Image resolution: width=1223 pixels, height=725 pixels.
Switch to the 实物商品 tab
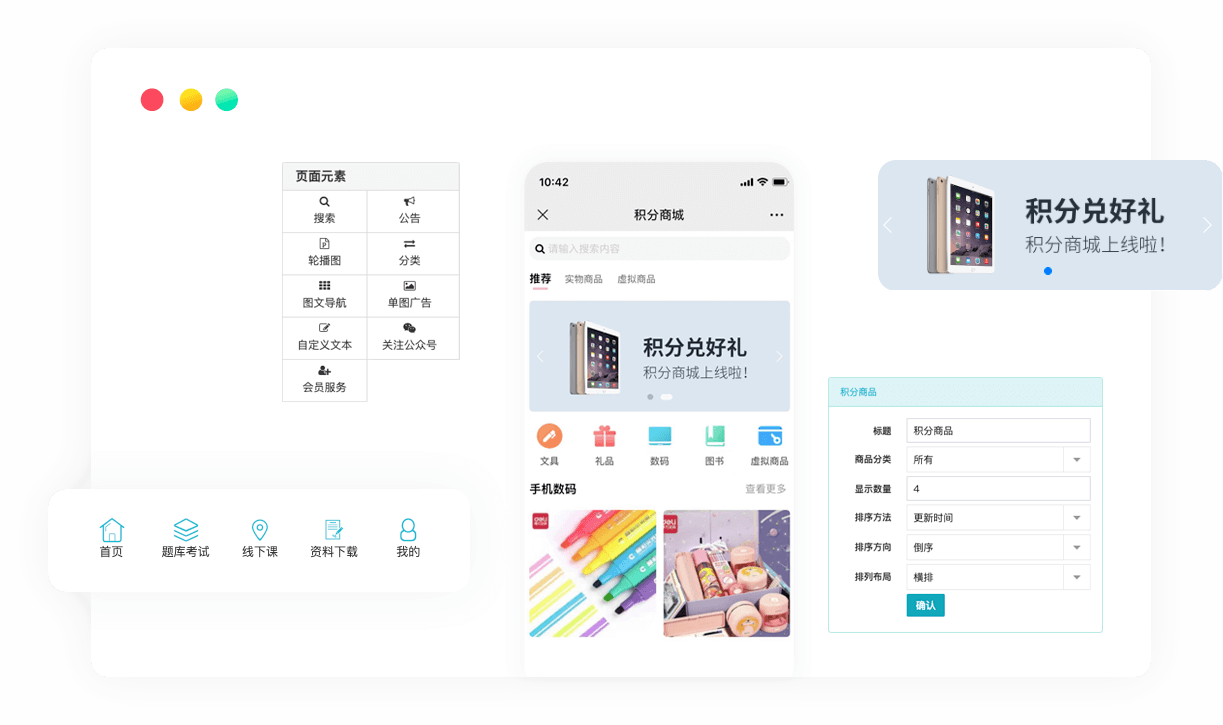pyautogui.click(x=583, y=279)
